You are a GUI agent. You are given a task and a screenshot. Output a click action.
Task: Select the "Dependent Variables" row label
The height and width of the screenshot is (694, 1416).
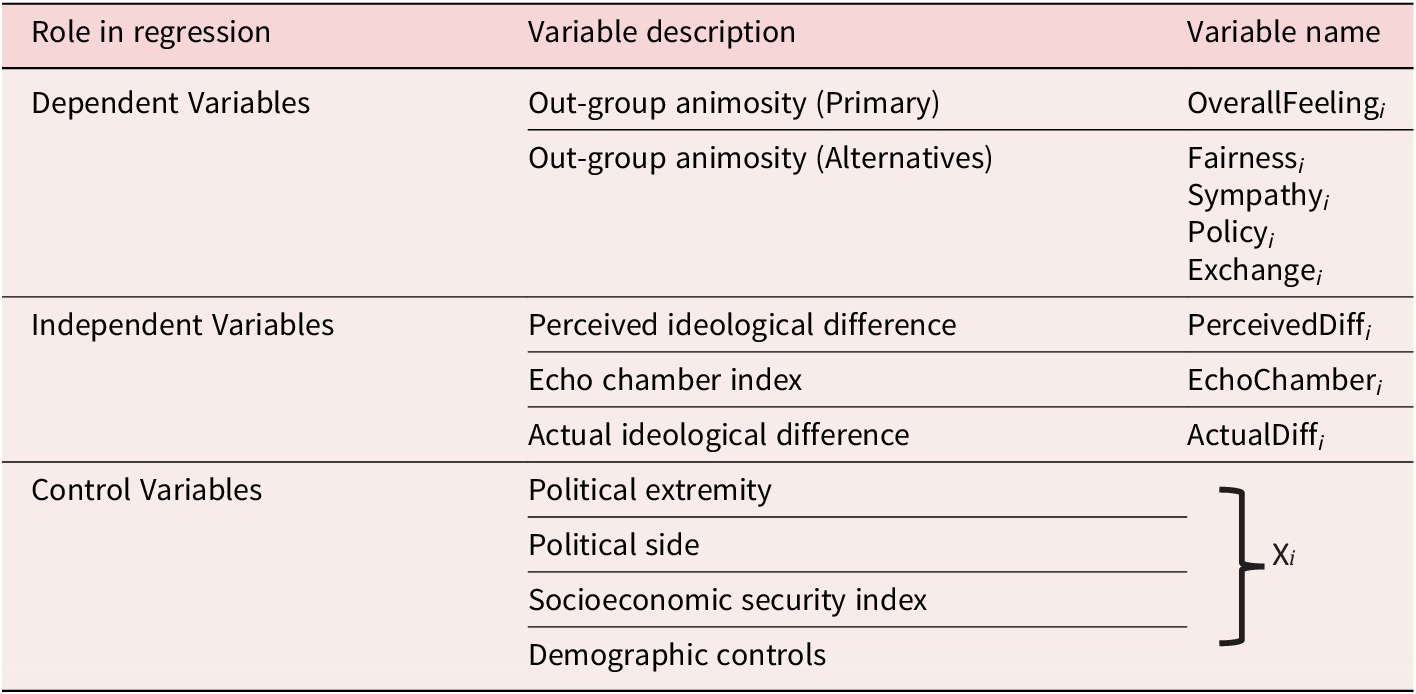[171, 103]
